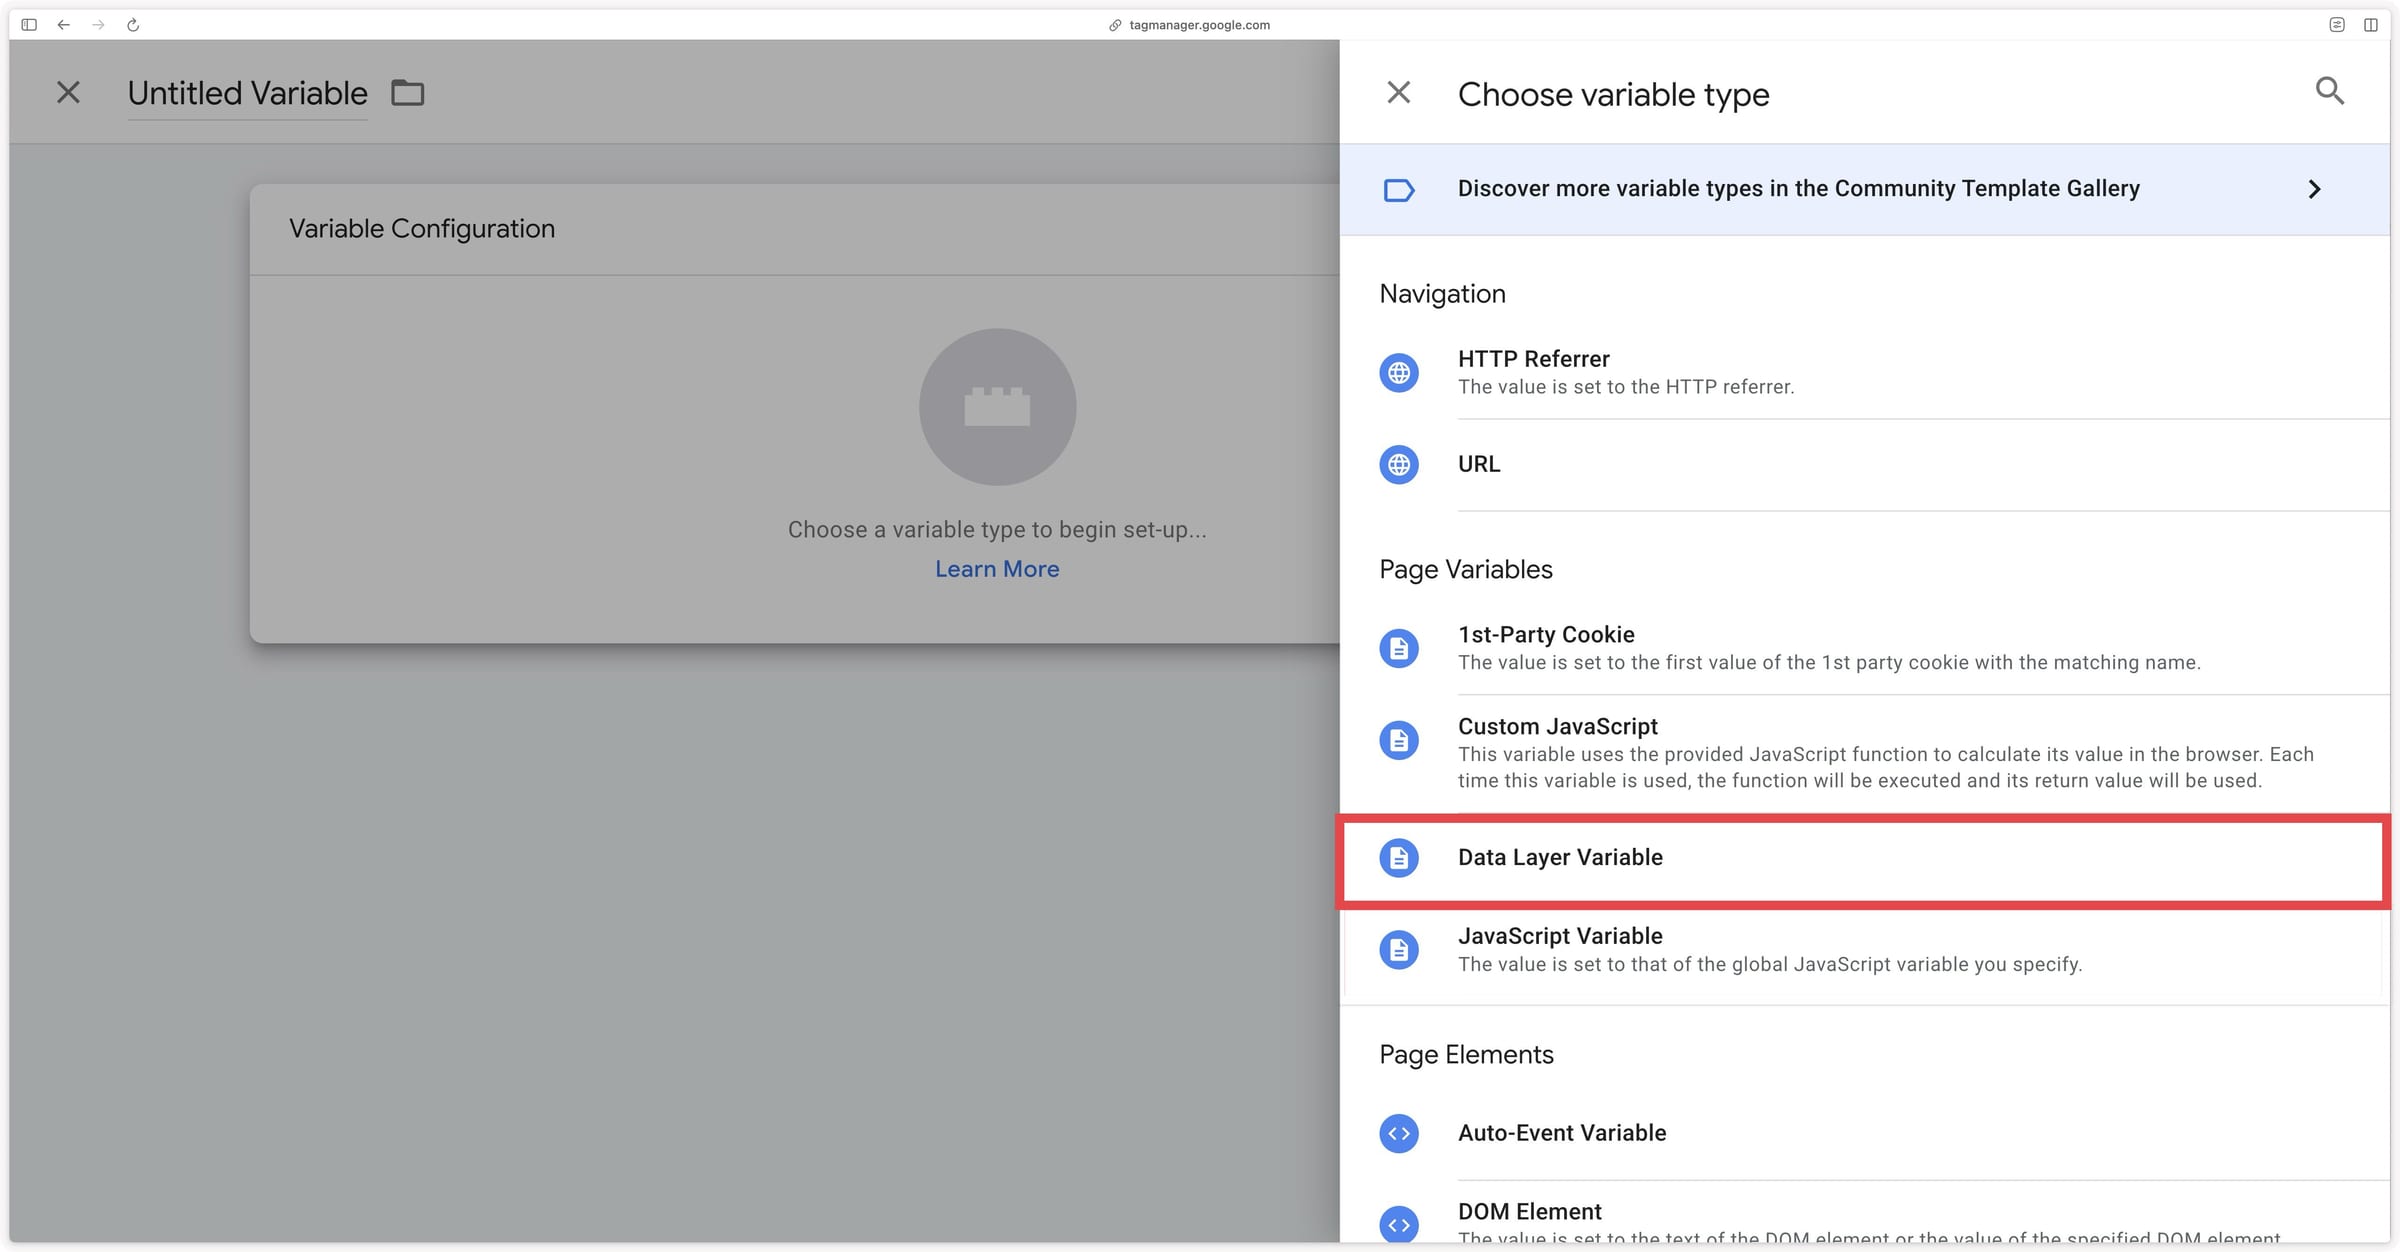Go back in browser history
Viewport: 2400px width, 1252px height.
pos(63,25)
